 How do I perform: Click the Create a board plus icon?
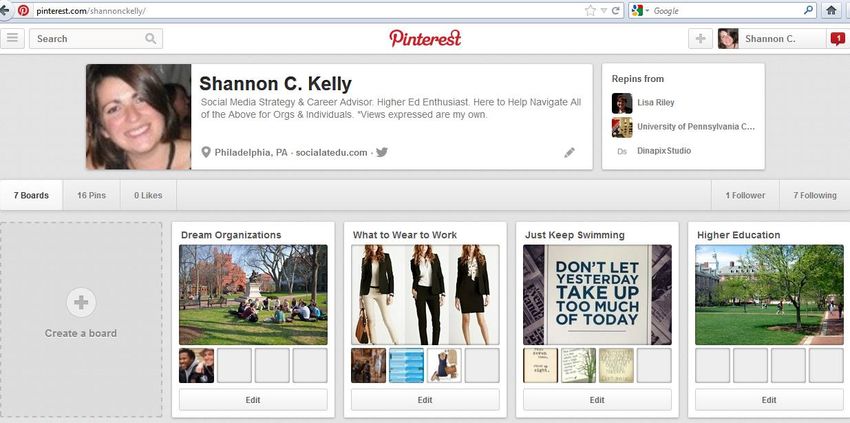pyautogui.click(x=81, y=303)
